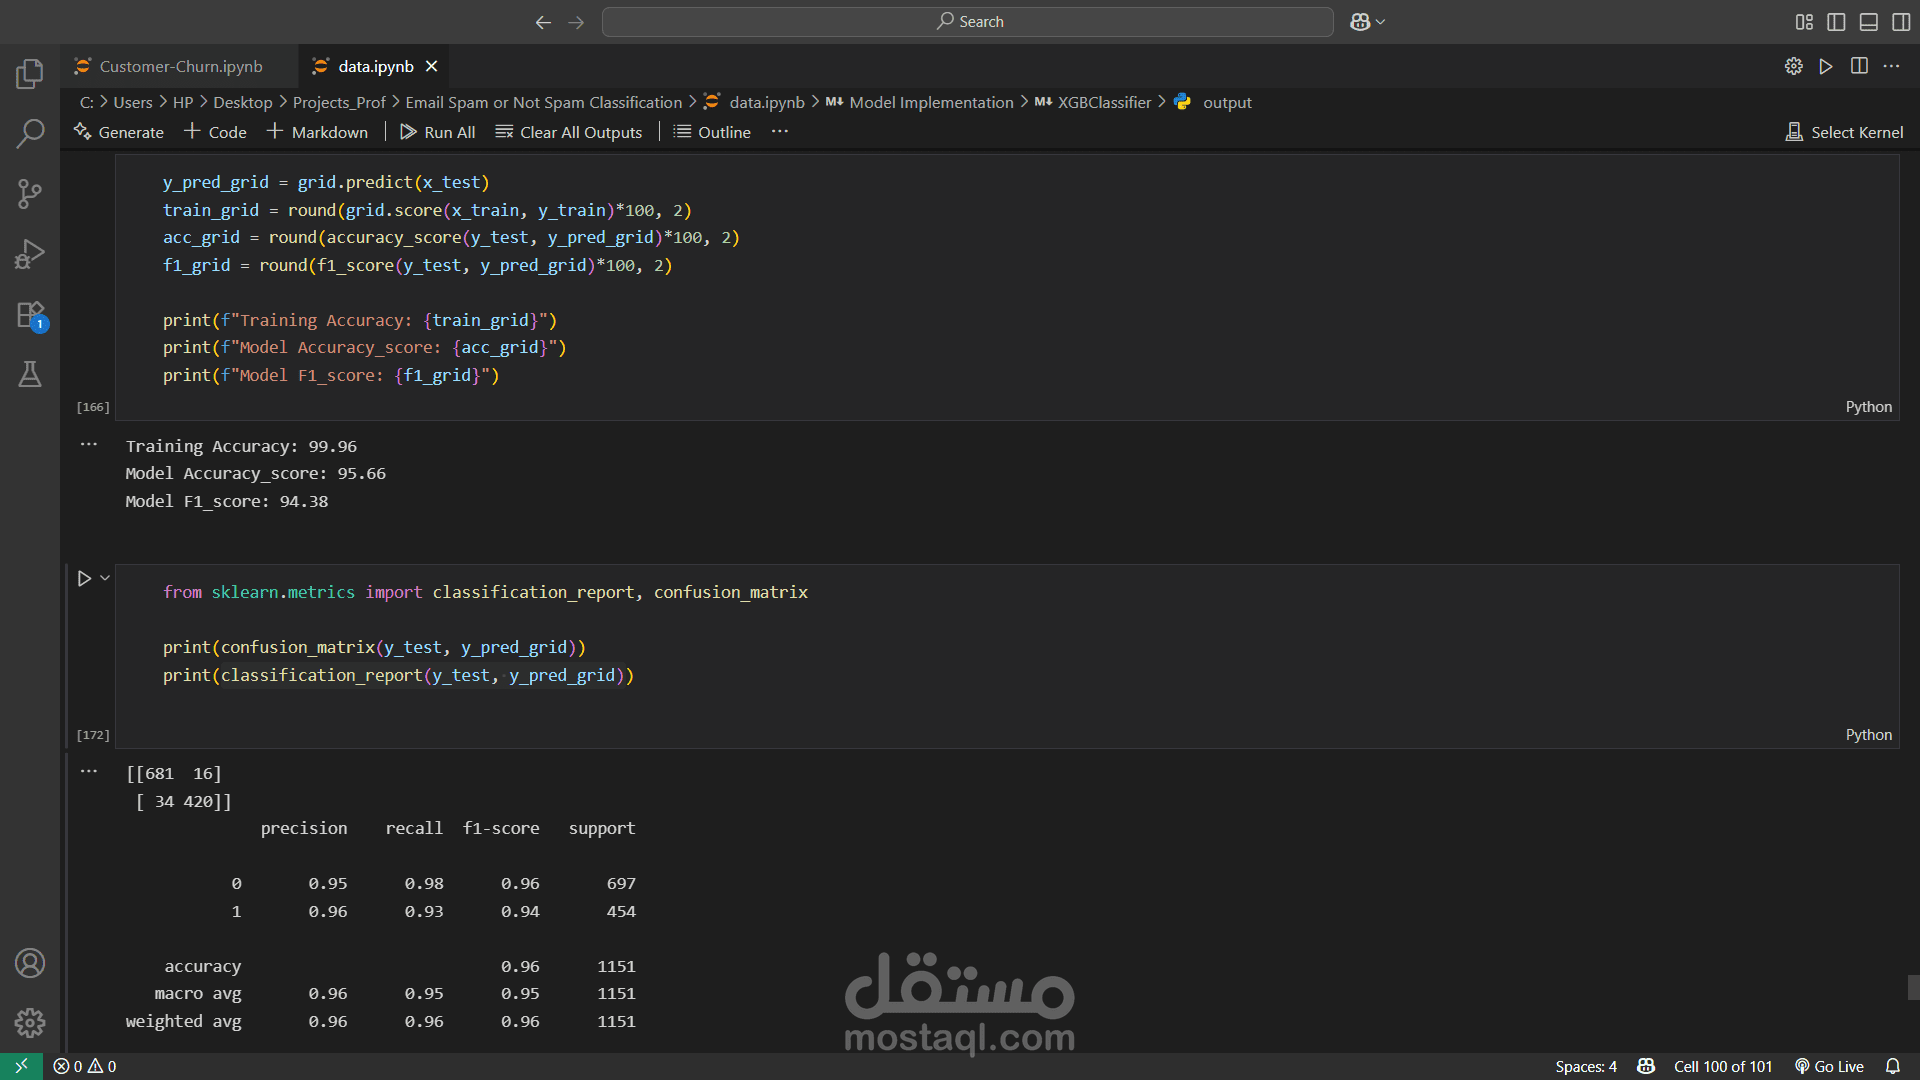The height and width of the screenshot is (1080, 1920).
Task: Open Source Control view
Action: pos(30,193)
